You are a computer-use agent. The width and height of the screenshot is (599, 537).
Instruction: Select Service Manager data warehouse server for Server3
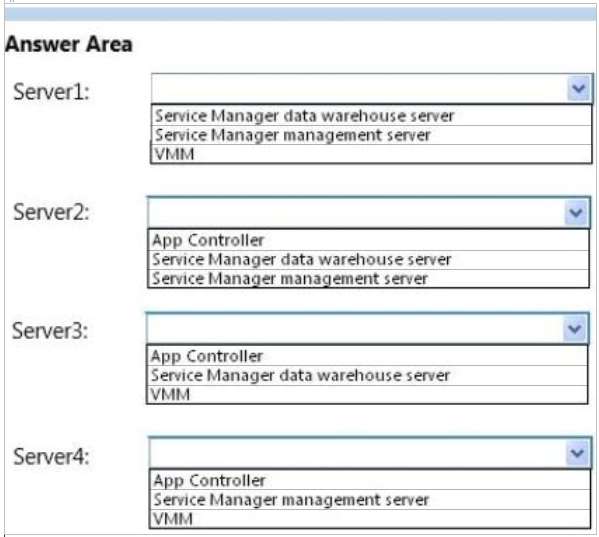point(367,375)
